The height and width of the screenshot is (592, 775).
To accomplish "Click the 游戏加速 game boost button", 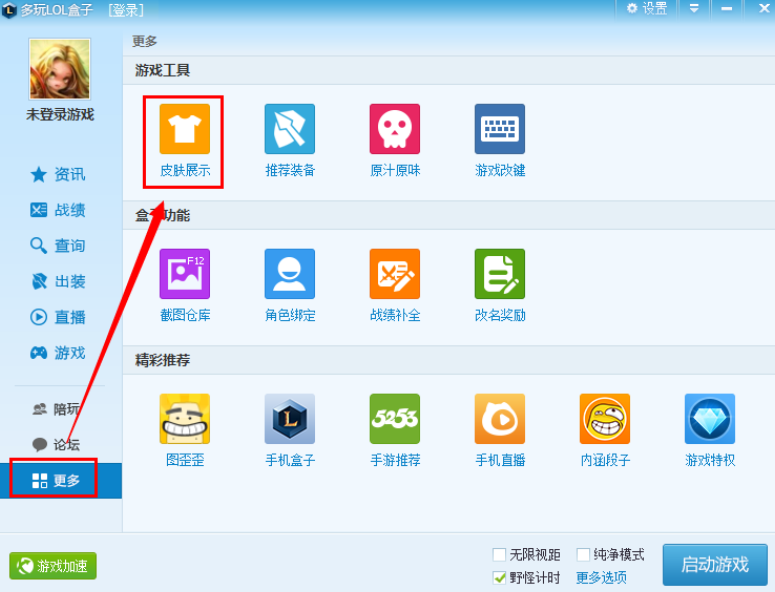I will click(x=53, y=566).
